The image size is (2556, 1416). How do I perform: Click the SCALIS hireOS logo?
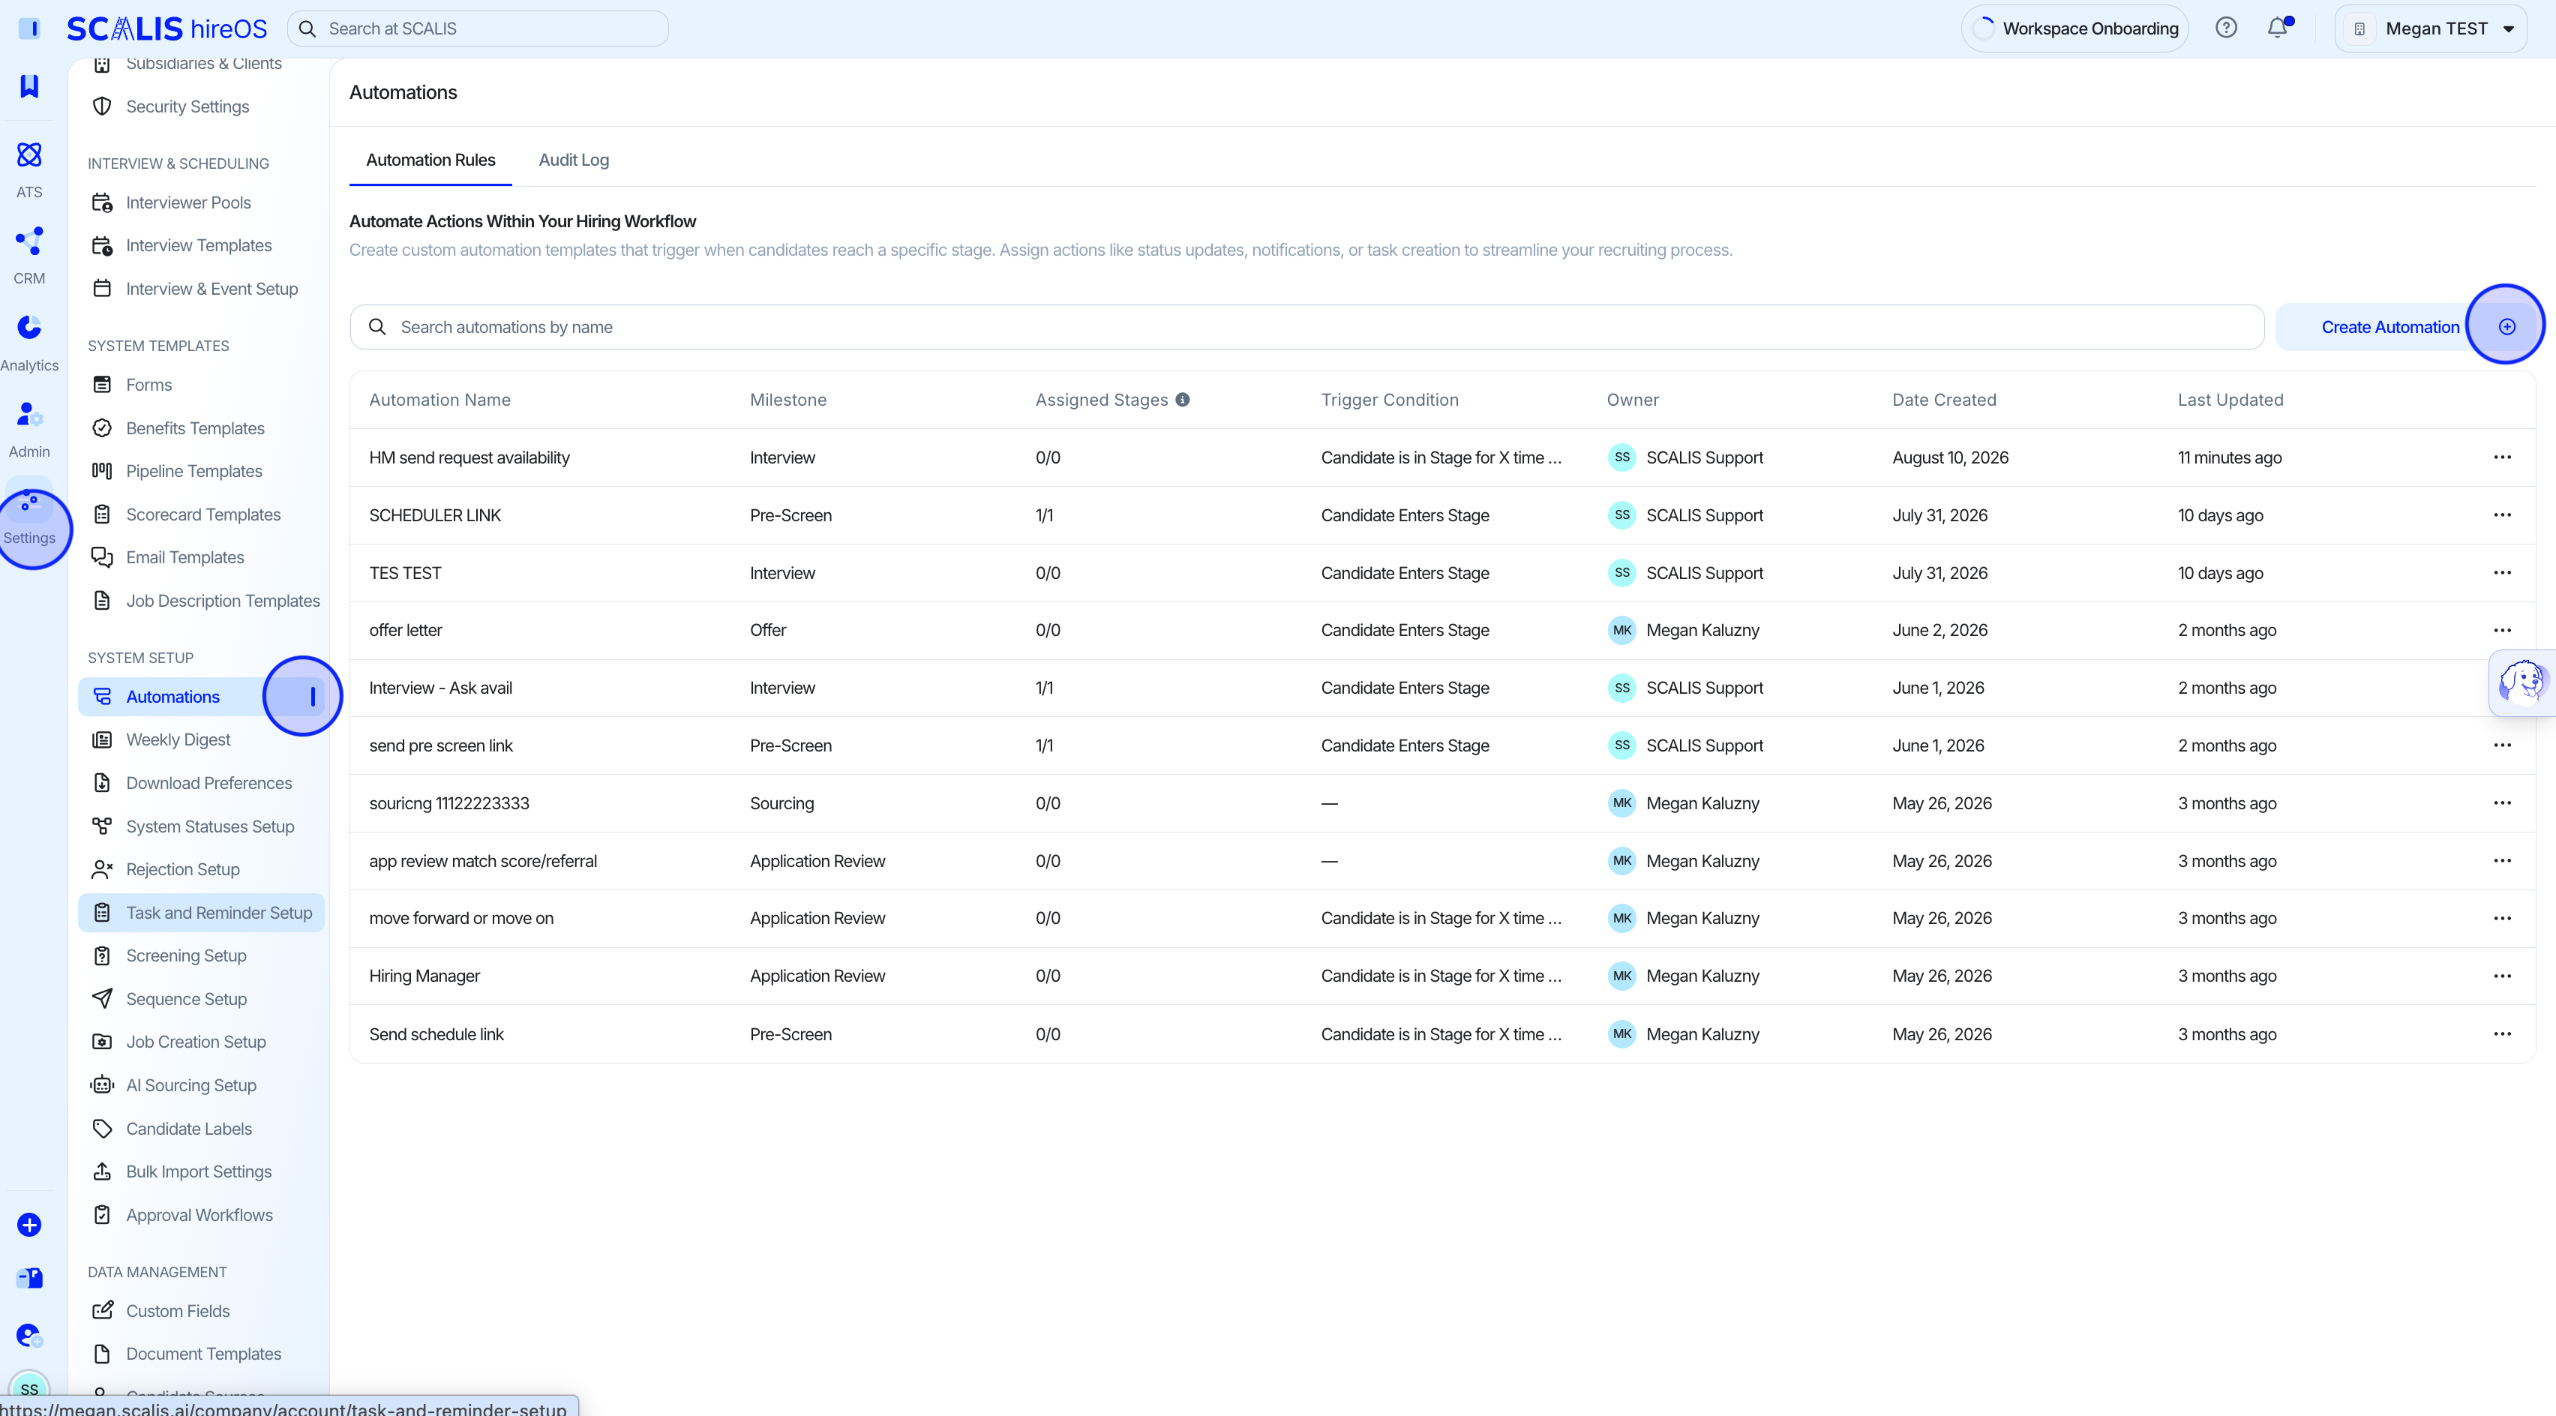[x=167, y=28]
